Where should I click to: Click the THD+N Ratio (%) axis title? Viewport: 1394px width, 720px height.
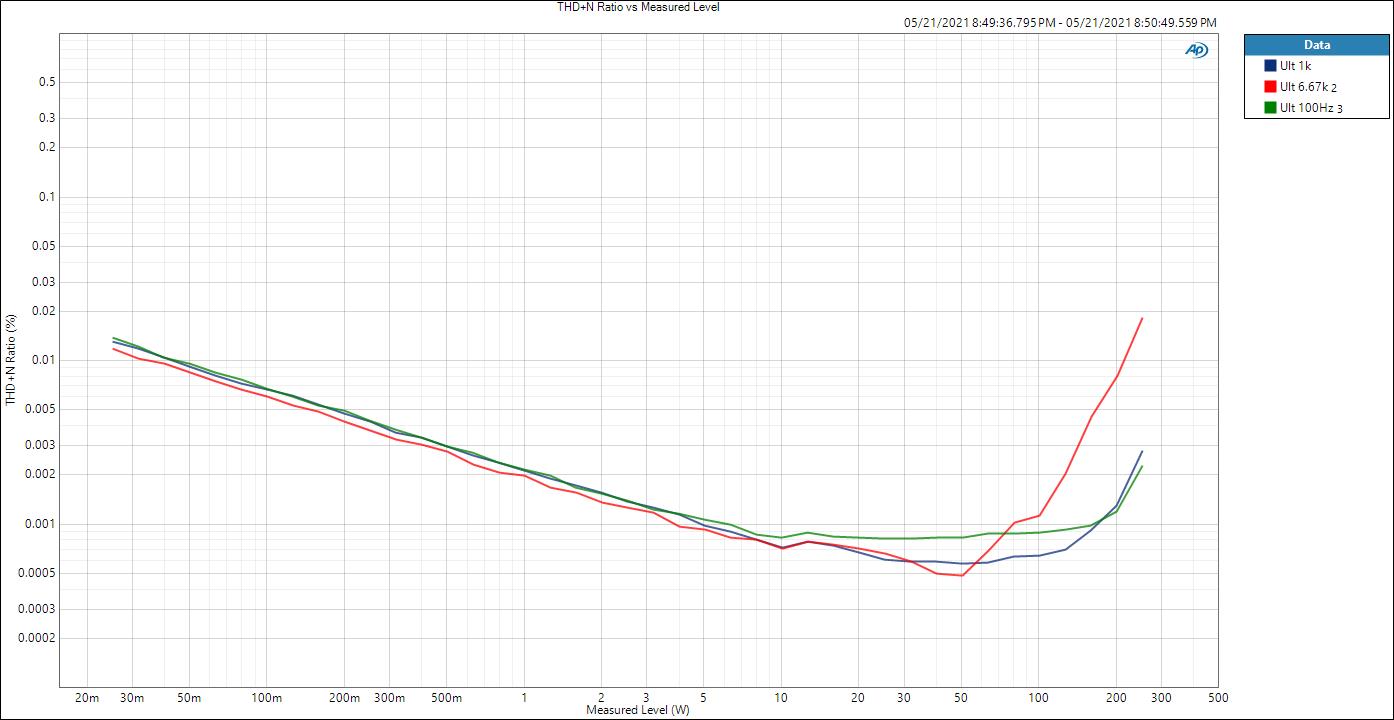[11, 360]
